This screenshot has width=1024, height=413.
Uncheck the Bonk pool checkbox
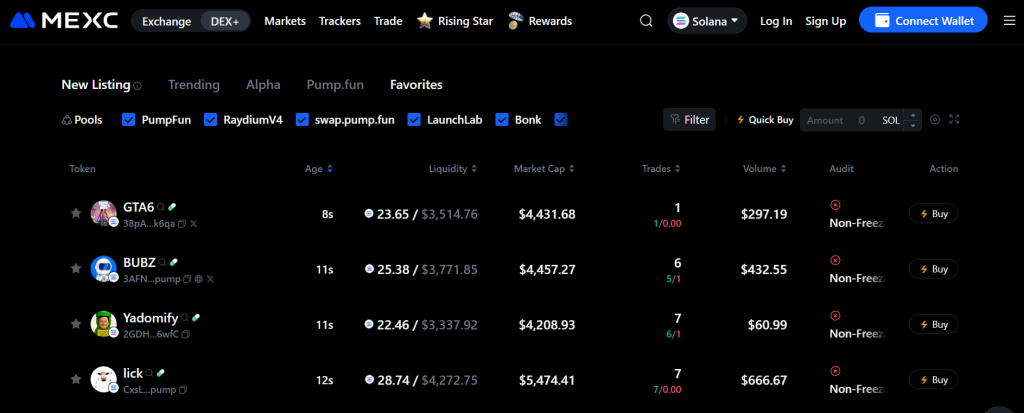[x=502, y=120]
